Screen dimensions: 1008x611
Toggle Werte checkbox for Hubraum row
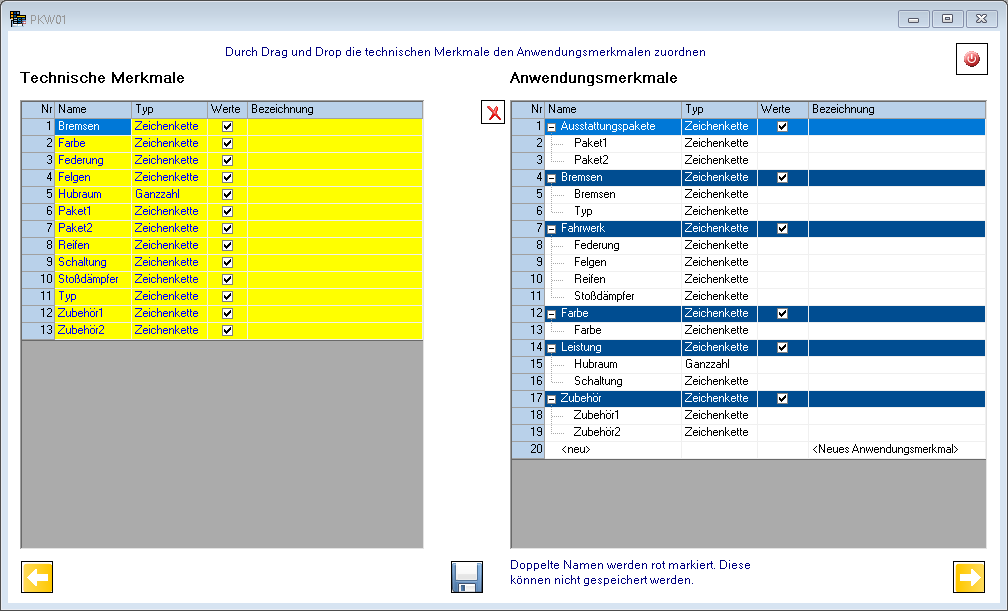228,194
